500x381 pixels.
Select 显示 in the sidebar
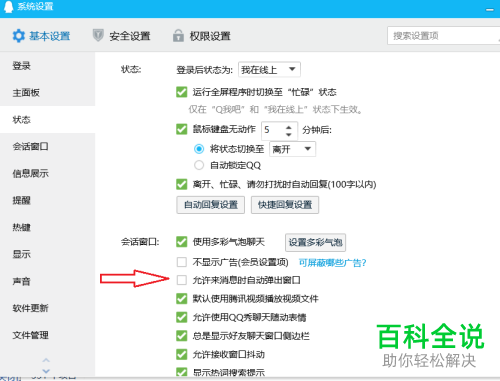coord(47,254)
